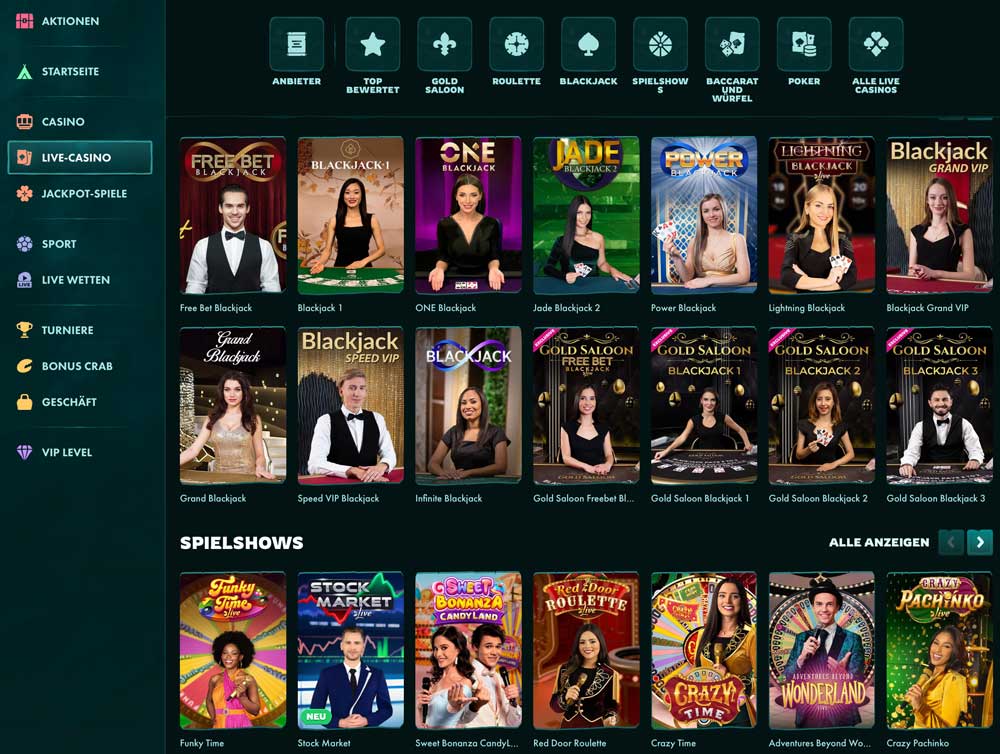
Task: Open Sweet Bonanza Candyland thumbnail
Action: click(468, 651)
